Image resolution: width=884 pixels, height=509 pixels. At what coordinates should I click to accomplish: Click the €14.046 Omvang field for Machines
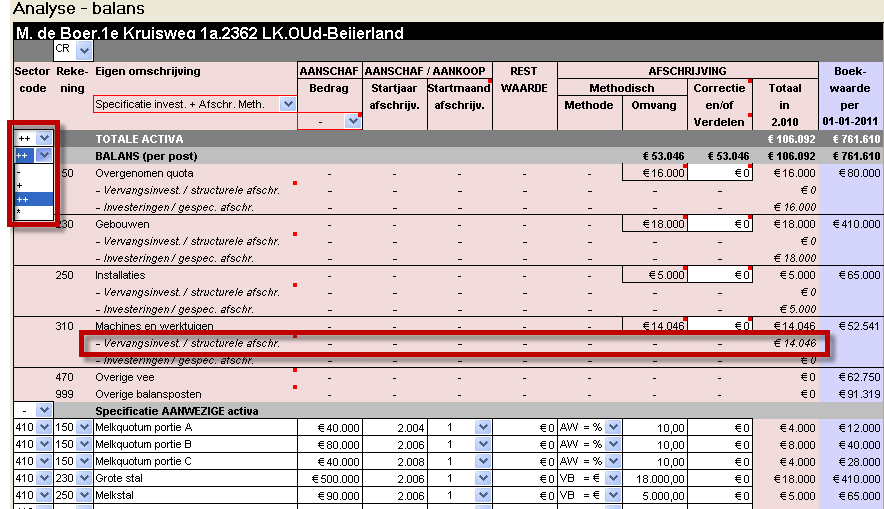tap(654, 326)
